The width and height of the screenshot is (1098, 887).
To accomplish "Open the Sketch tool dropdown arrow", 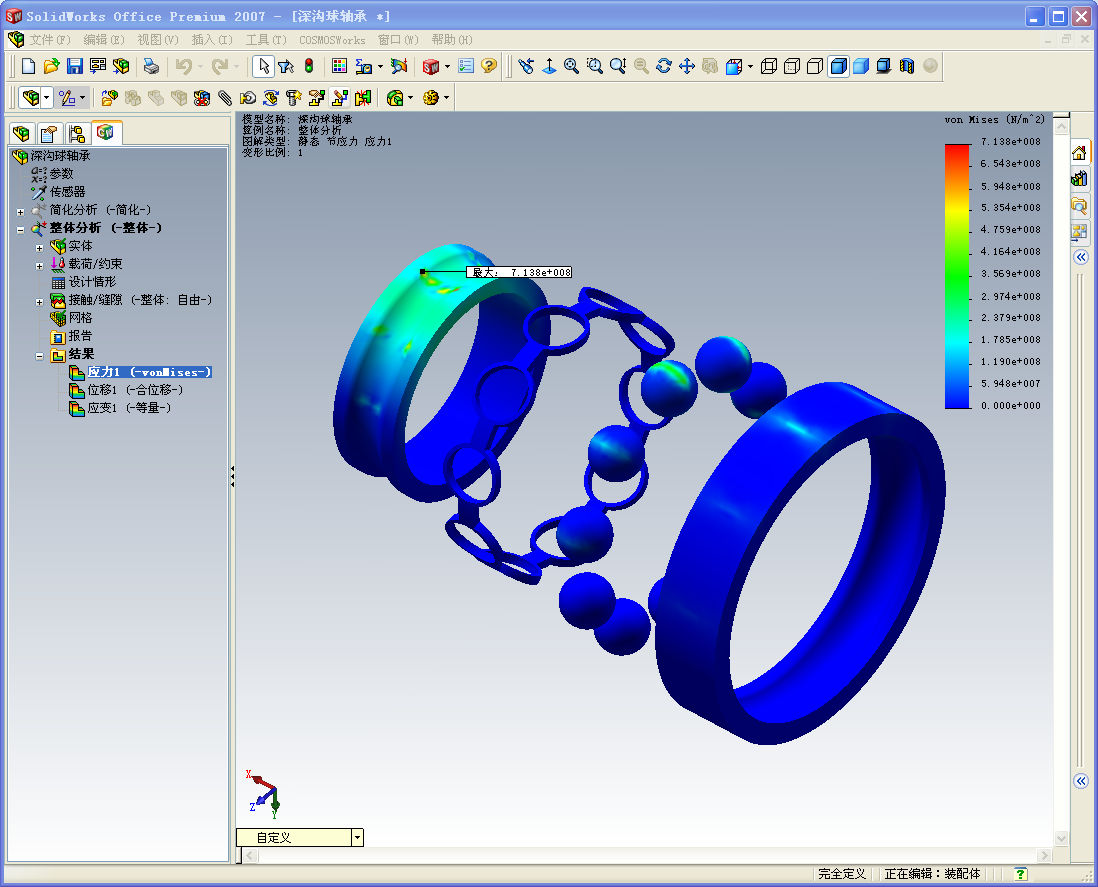I will click(x=83, y=98).
